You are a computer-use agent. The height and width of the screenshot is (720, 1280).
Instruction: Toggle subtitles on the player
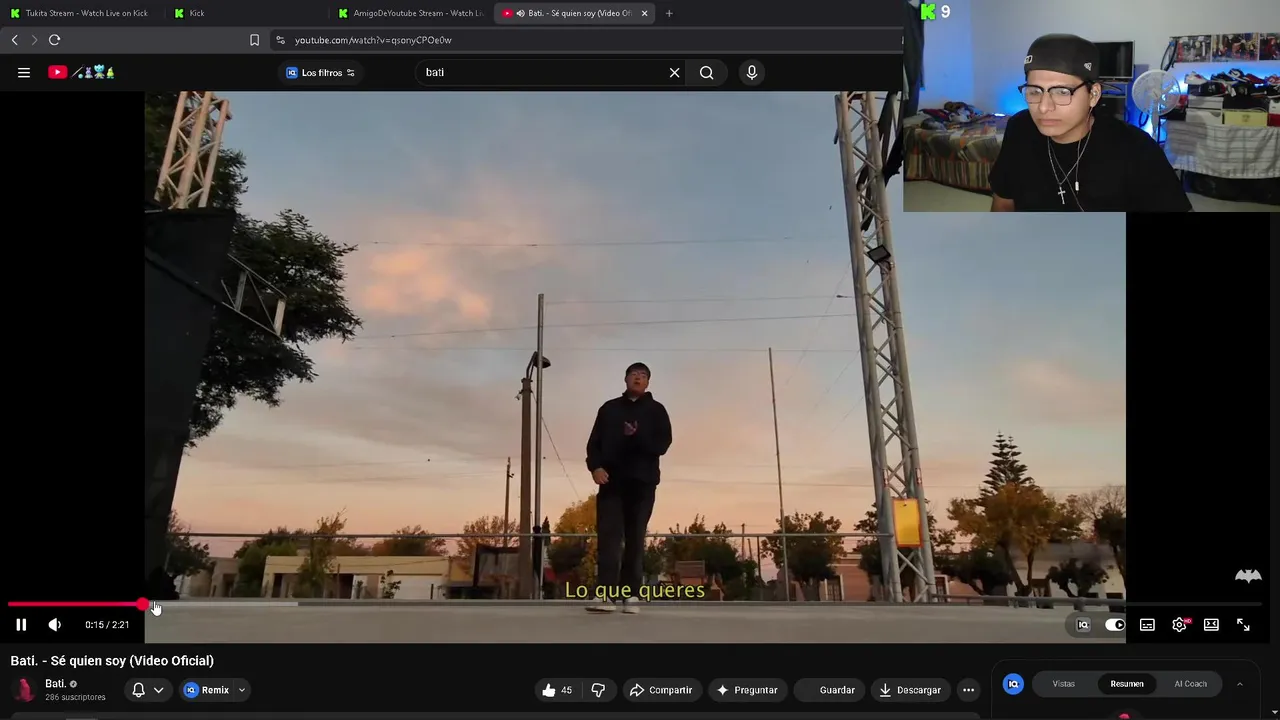point(1147,625)
